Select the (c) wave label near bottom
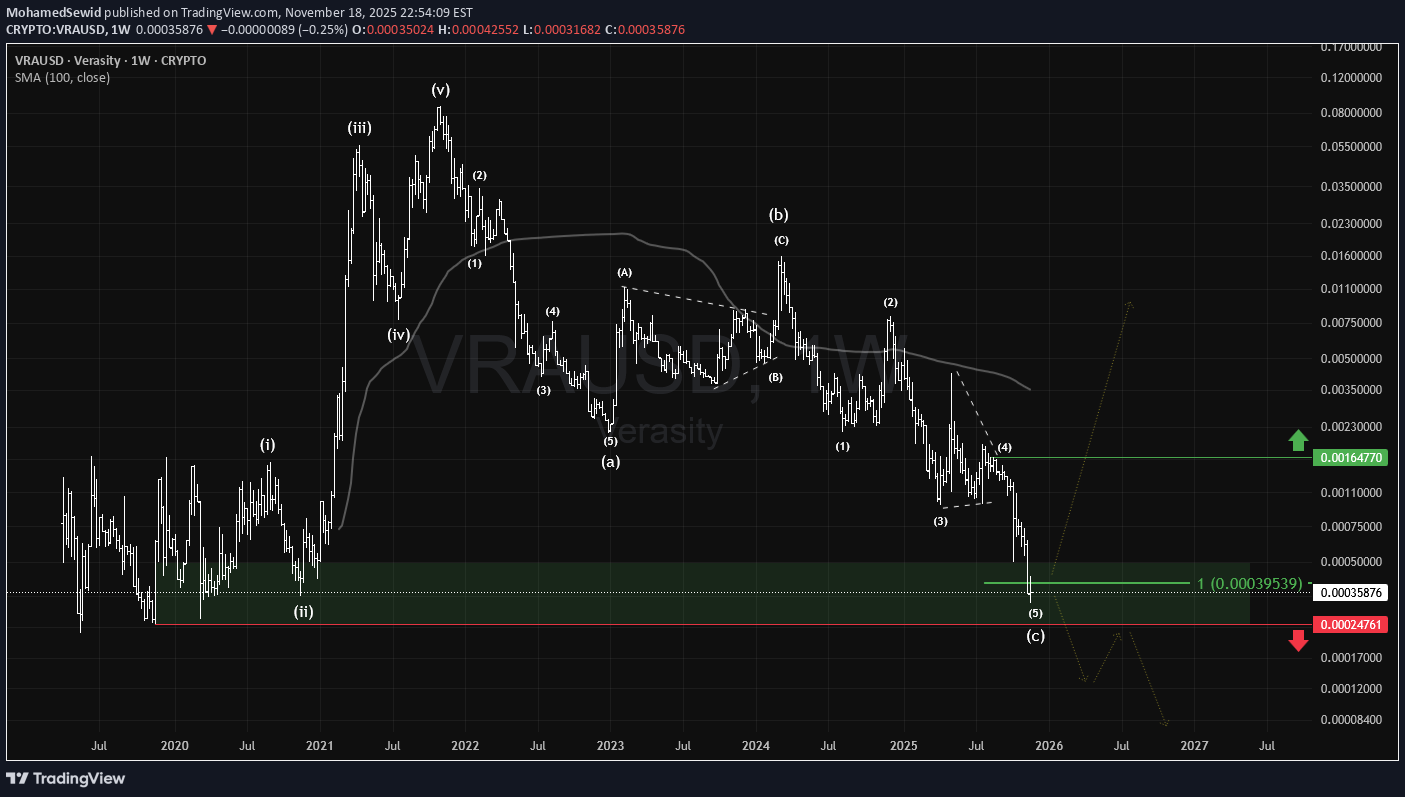This screenshot has height=797, width=1405. [1036, 636]
